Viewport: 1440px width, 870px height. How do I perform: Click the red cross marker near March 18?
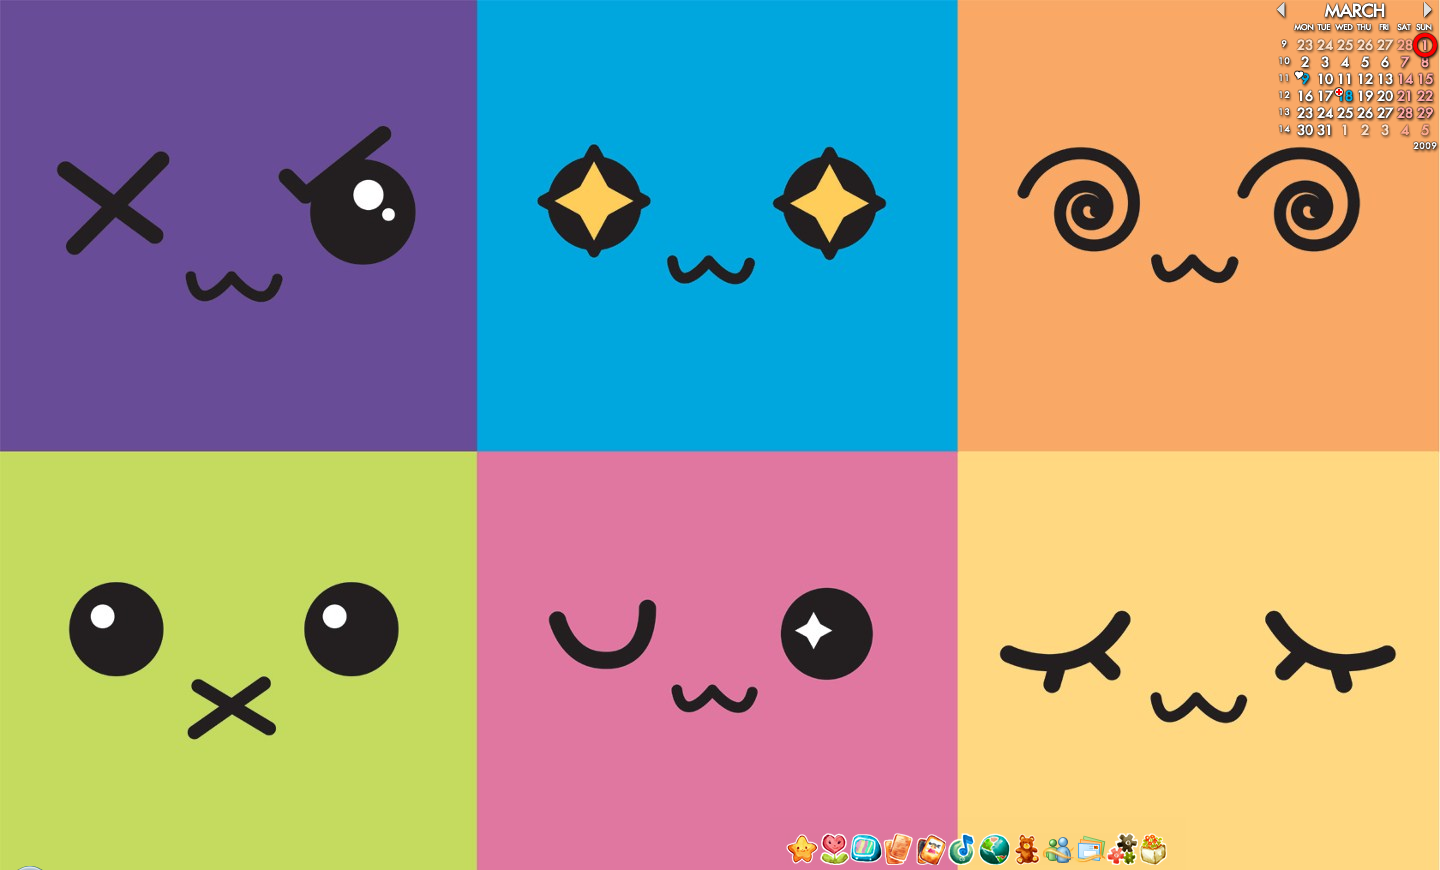coord(1339,91)
